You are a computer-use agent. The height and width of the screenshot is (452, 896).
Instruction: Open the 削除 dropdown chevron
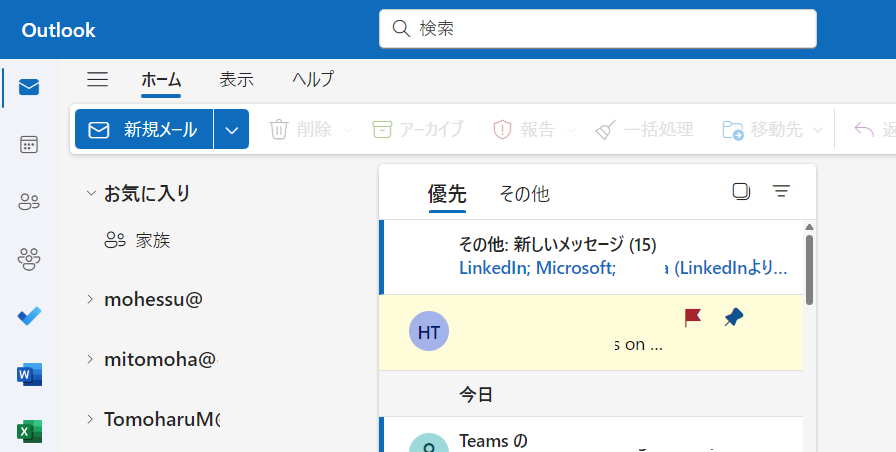click(347, 130)
